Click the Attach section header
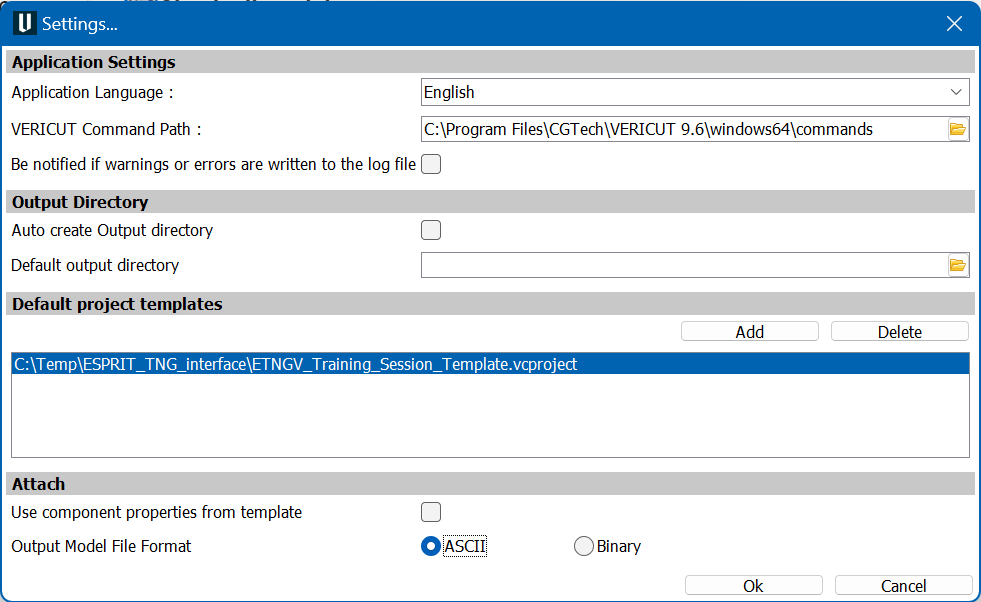 [x=490, y=484]
